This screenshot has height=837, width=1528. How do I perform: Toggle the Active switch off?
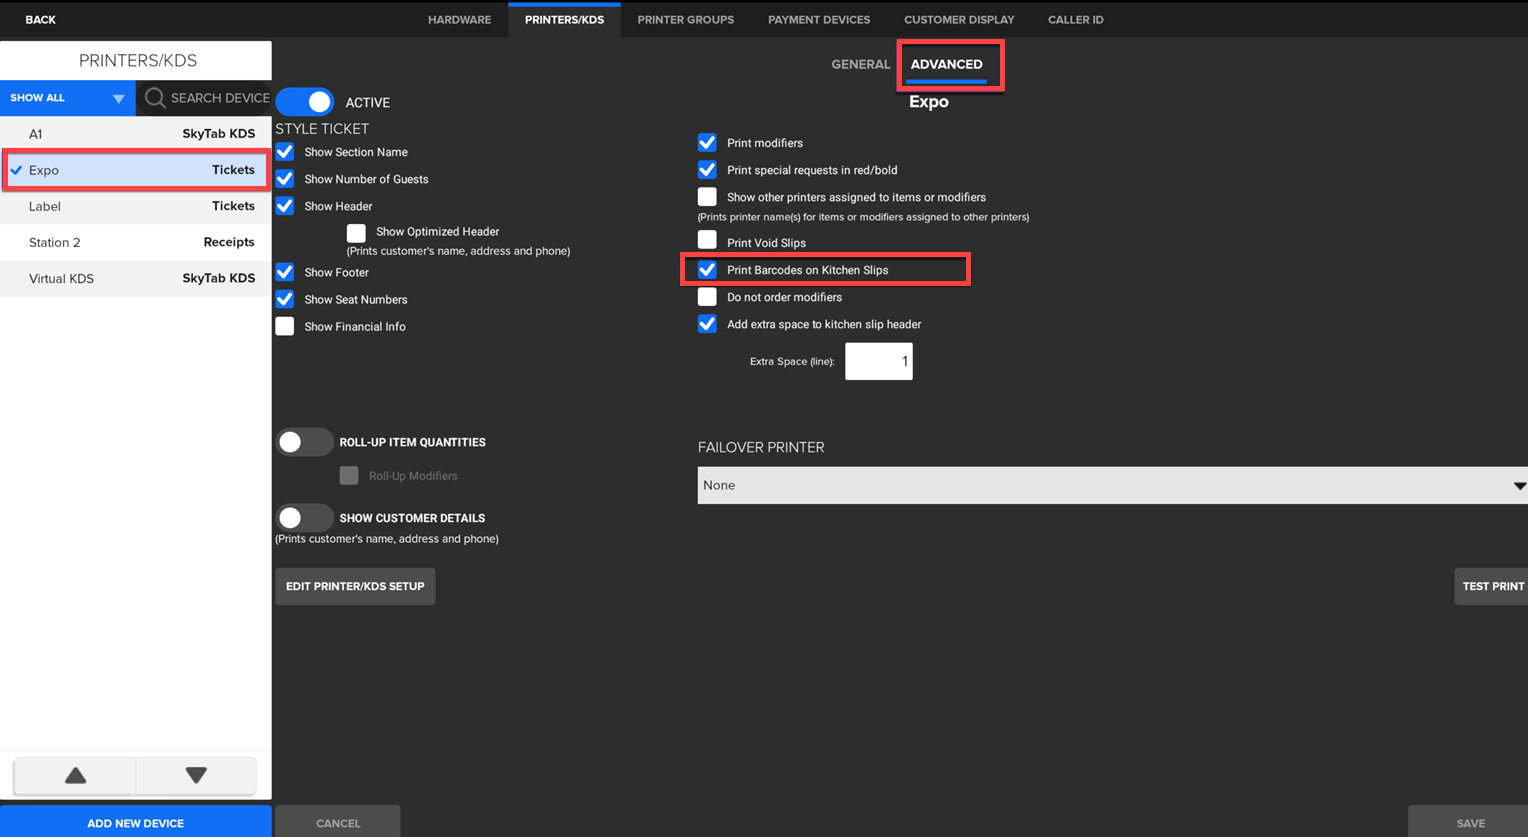click(305, 102)
